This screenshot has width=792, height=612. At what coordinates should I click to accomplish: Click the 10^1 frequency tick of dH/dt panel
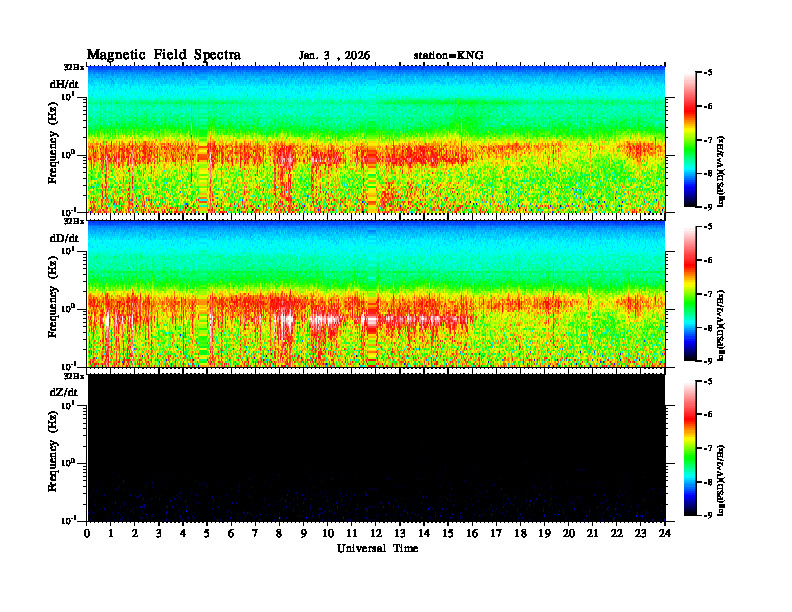point(68,96)
